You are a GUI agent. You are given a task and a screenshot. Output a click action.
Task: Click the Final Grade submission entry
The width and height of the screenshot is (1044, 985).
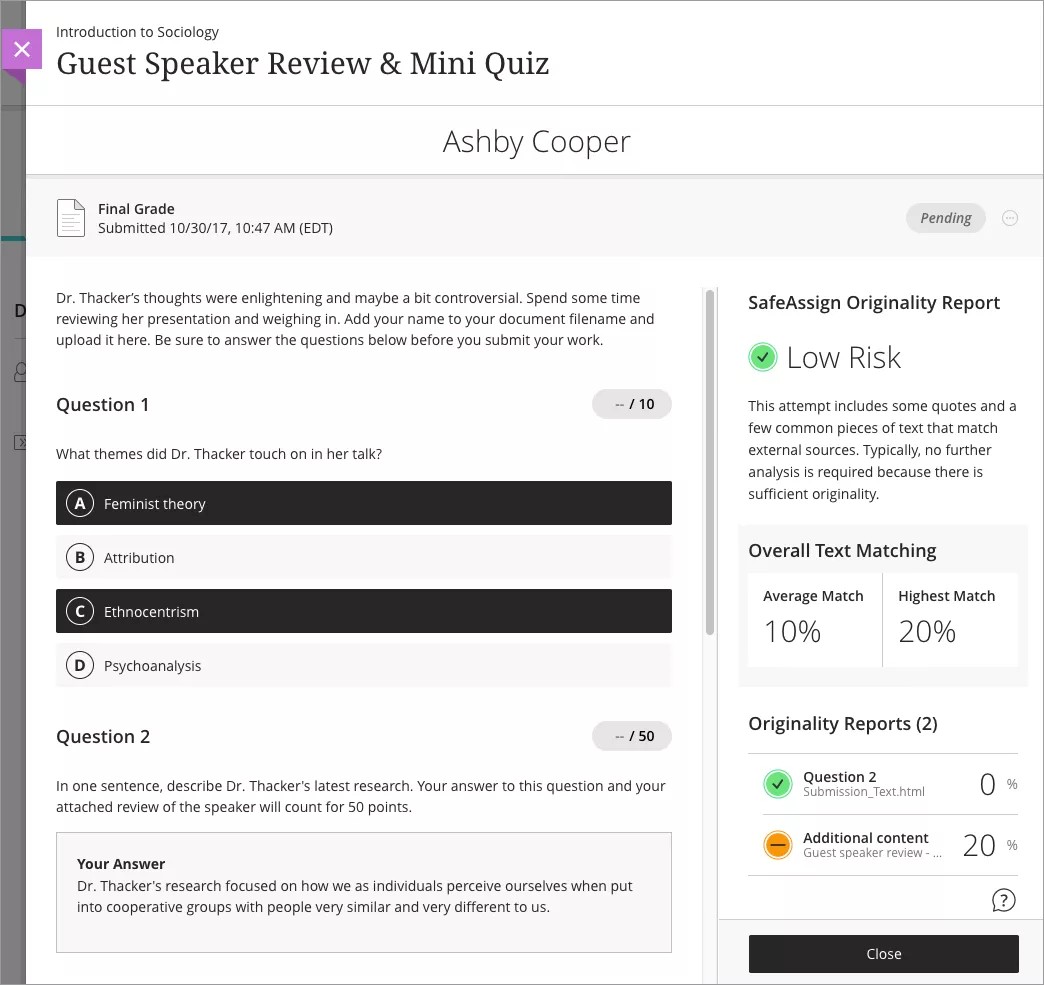[215, 218]
